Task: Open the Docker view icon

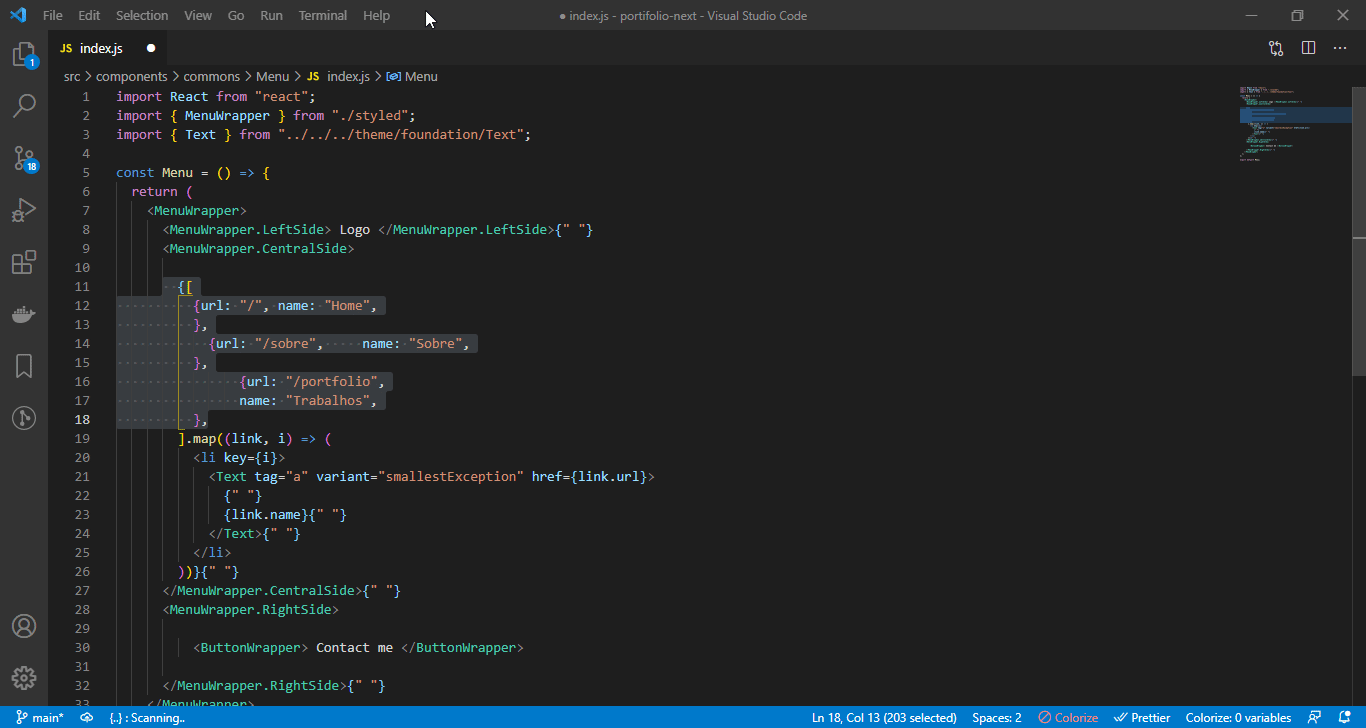Action: (24, 314)
